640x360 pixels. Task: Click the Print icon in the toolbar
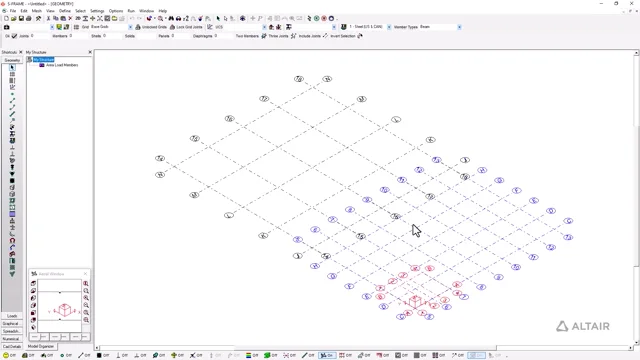click(x=29, y=18)
